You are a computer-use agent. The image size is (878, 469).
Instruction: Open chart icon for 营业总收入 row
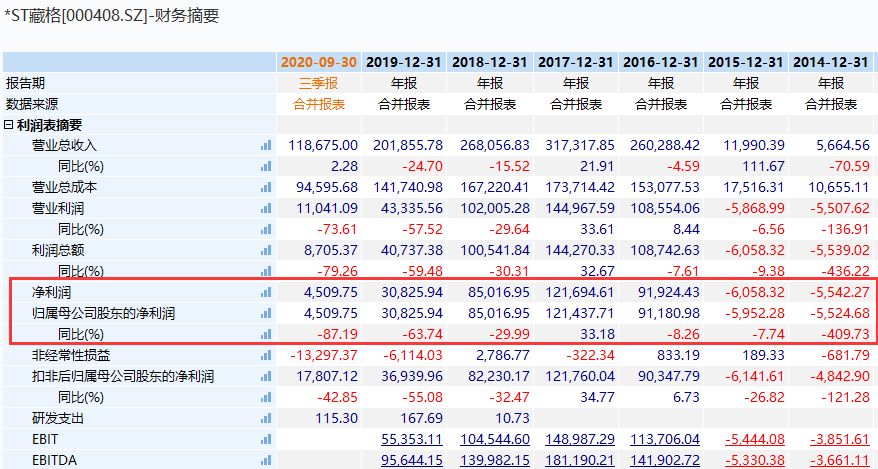point(266,146)
